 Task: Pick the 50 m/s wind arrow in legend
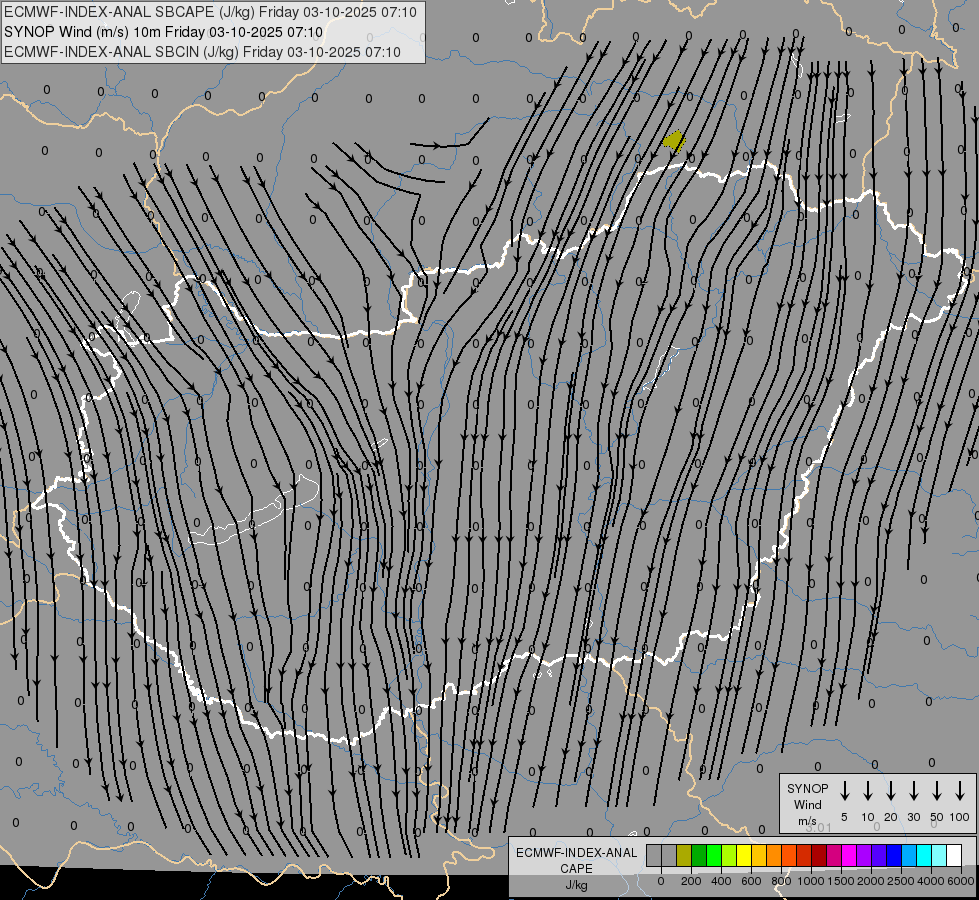coord(937,791)
